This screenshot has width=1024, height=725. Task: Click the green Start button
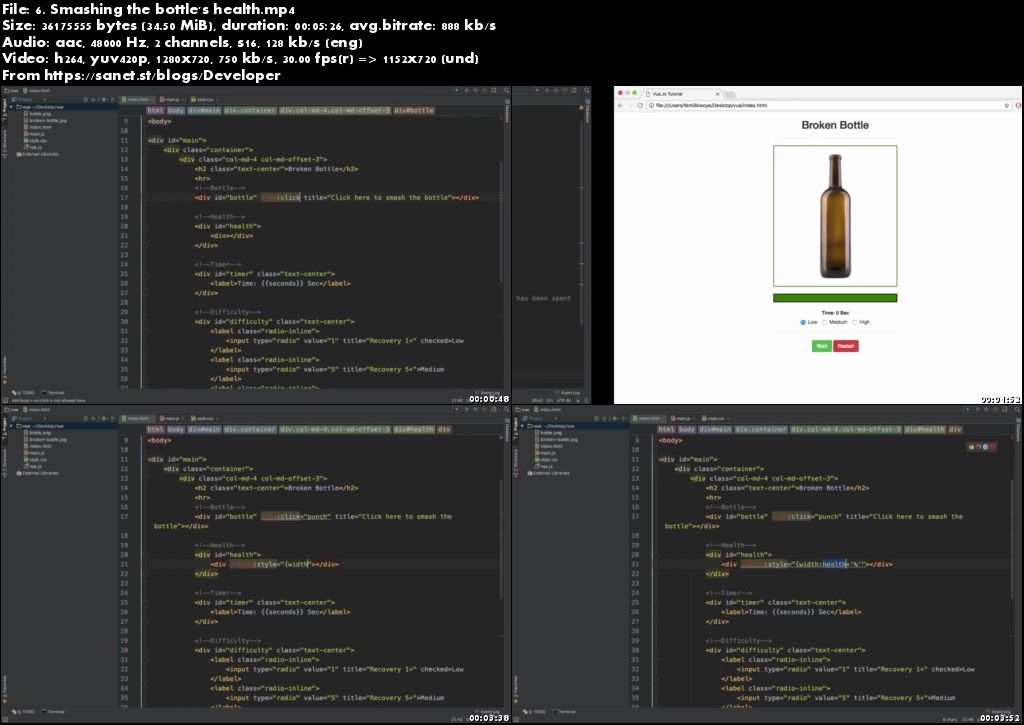tap(822, 346)
